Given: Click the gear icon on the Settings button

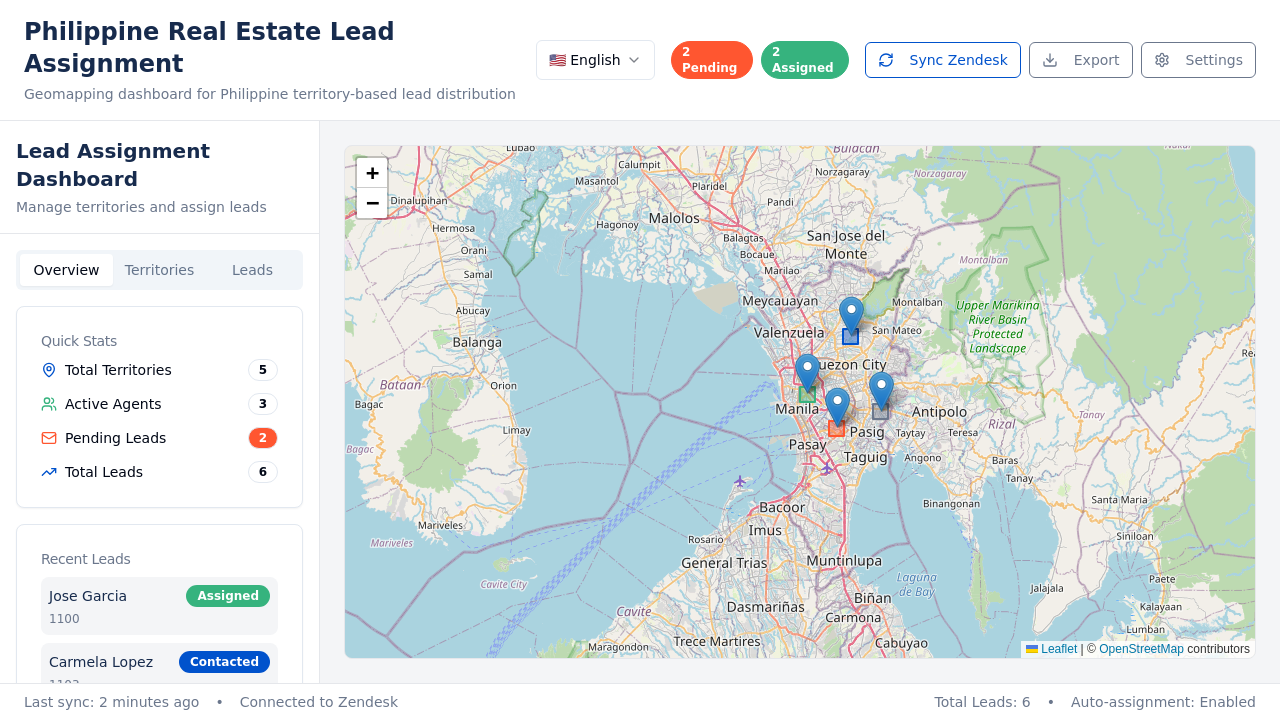Looking at the screenshot, I should (x=1161, y=60).
